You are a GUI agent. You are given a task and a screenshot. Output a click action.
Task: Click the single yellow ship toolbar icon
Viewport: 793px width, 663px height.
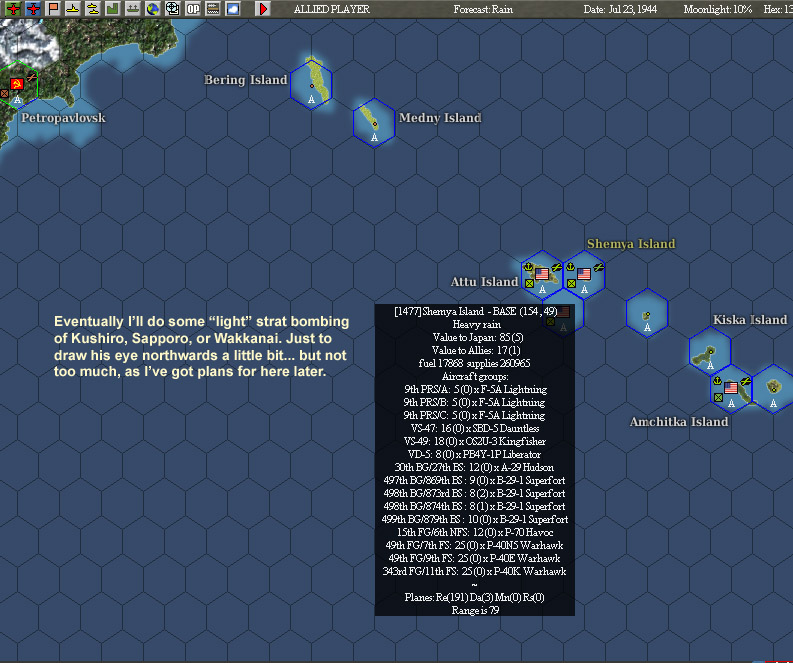point(73,9)
